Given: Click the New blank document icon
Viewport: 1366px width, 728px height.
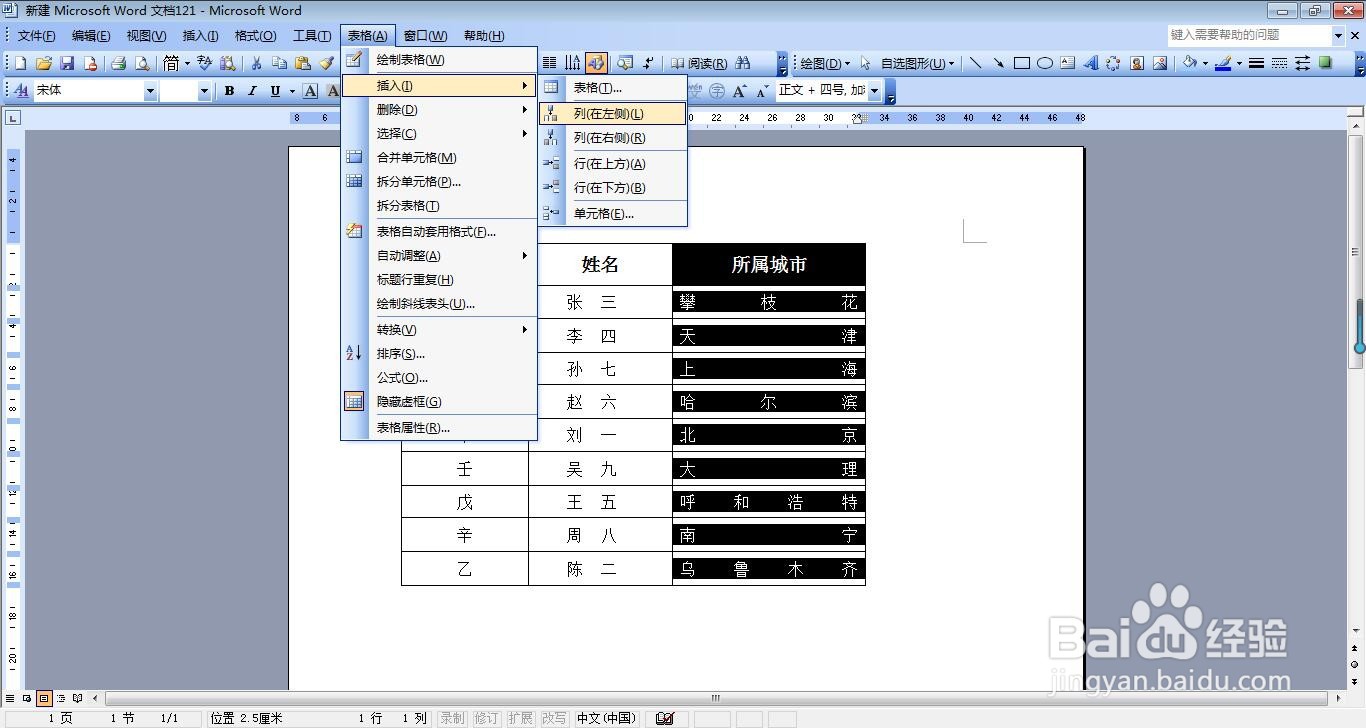Looking at the screenshot, I should tap(20, 63).
